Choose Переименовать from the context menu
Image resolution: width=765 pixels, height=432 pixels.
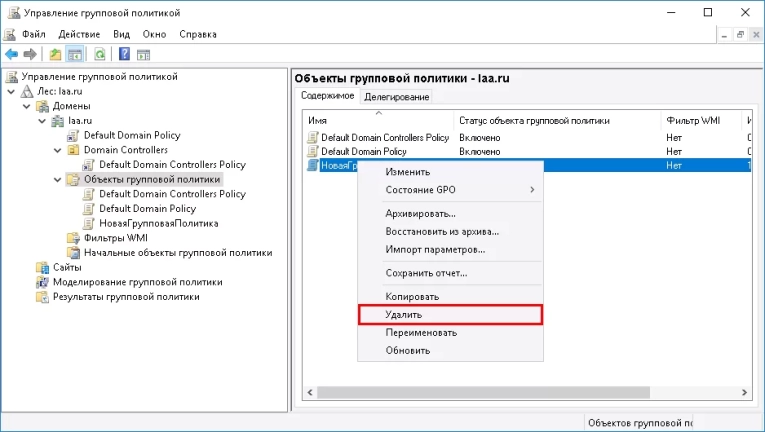(422, 333)
